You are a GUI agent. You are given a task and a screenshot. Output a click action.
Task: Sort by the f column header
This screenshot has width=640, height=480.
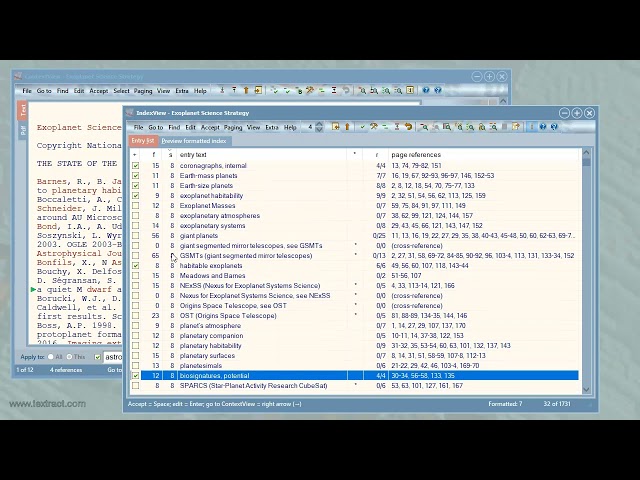click(x=154, y=155)
